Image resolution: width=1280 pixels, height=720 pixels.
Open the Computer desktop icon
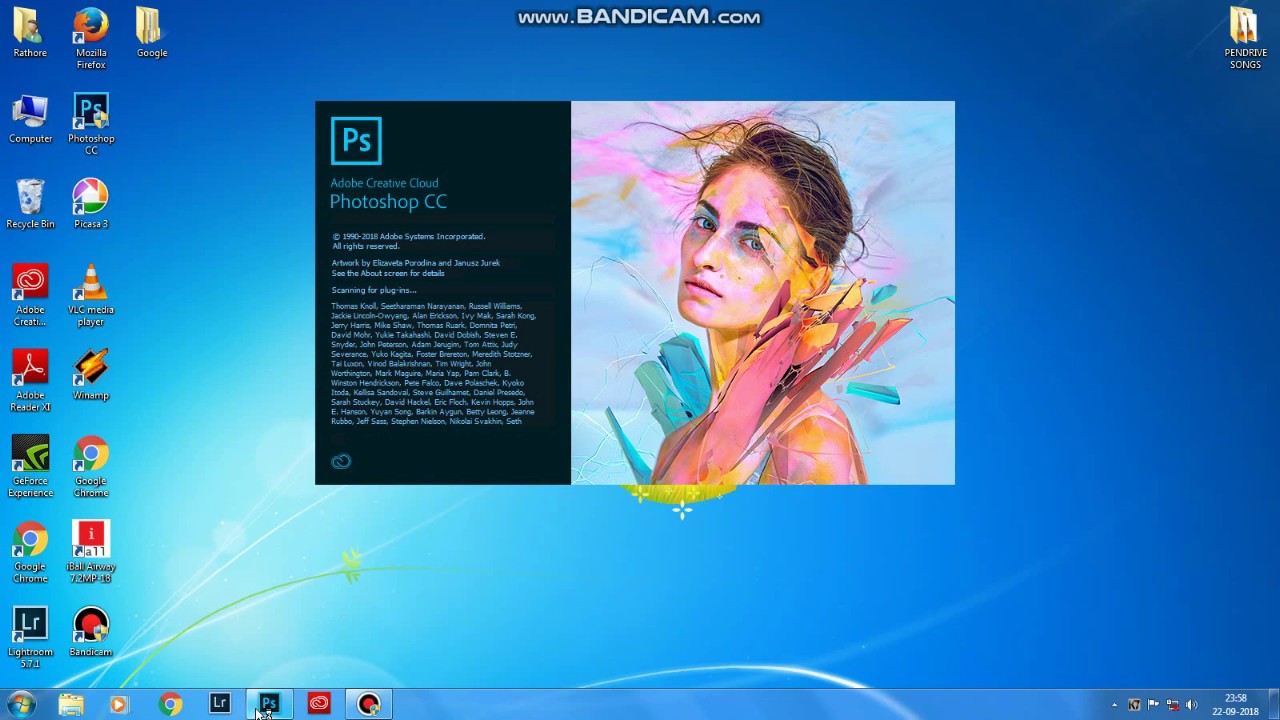click(30, 119)
